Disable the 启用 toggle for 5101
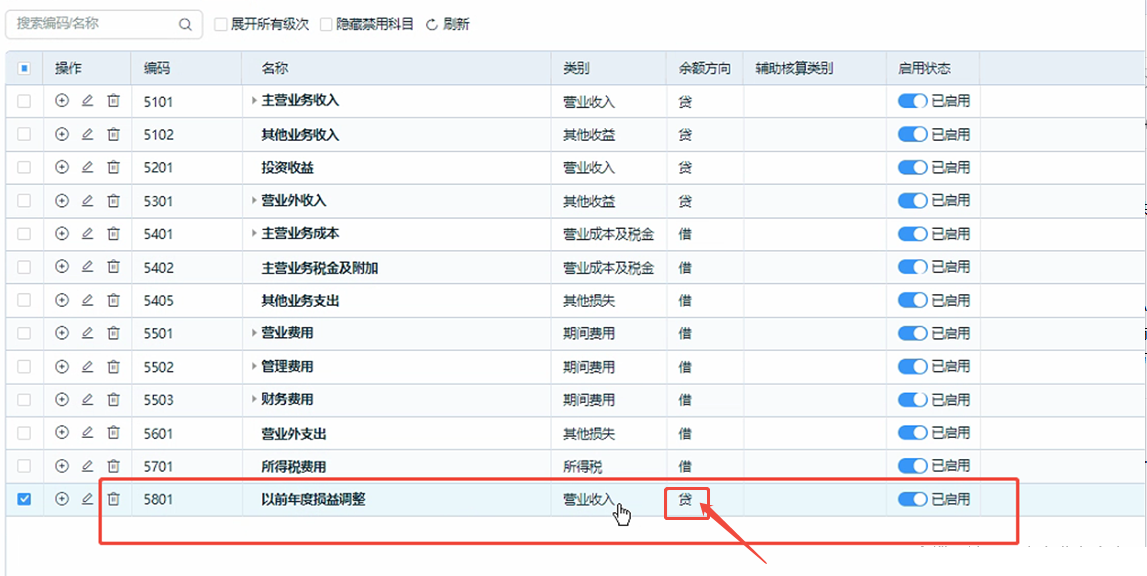 pyautogui.click(x=912, y=101)
